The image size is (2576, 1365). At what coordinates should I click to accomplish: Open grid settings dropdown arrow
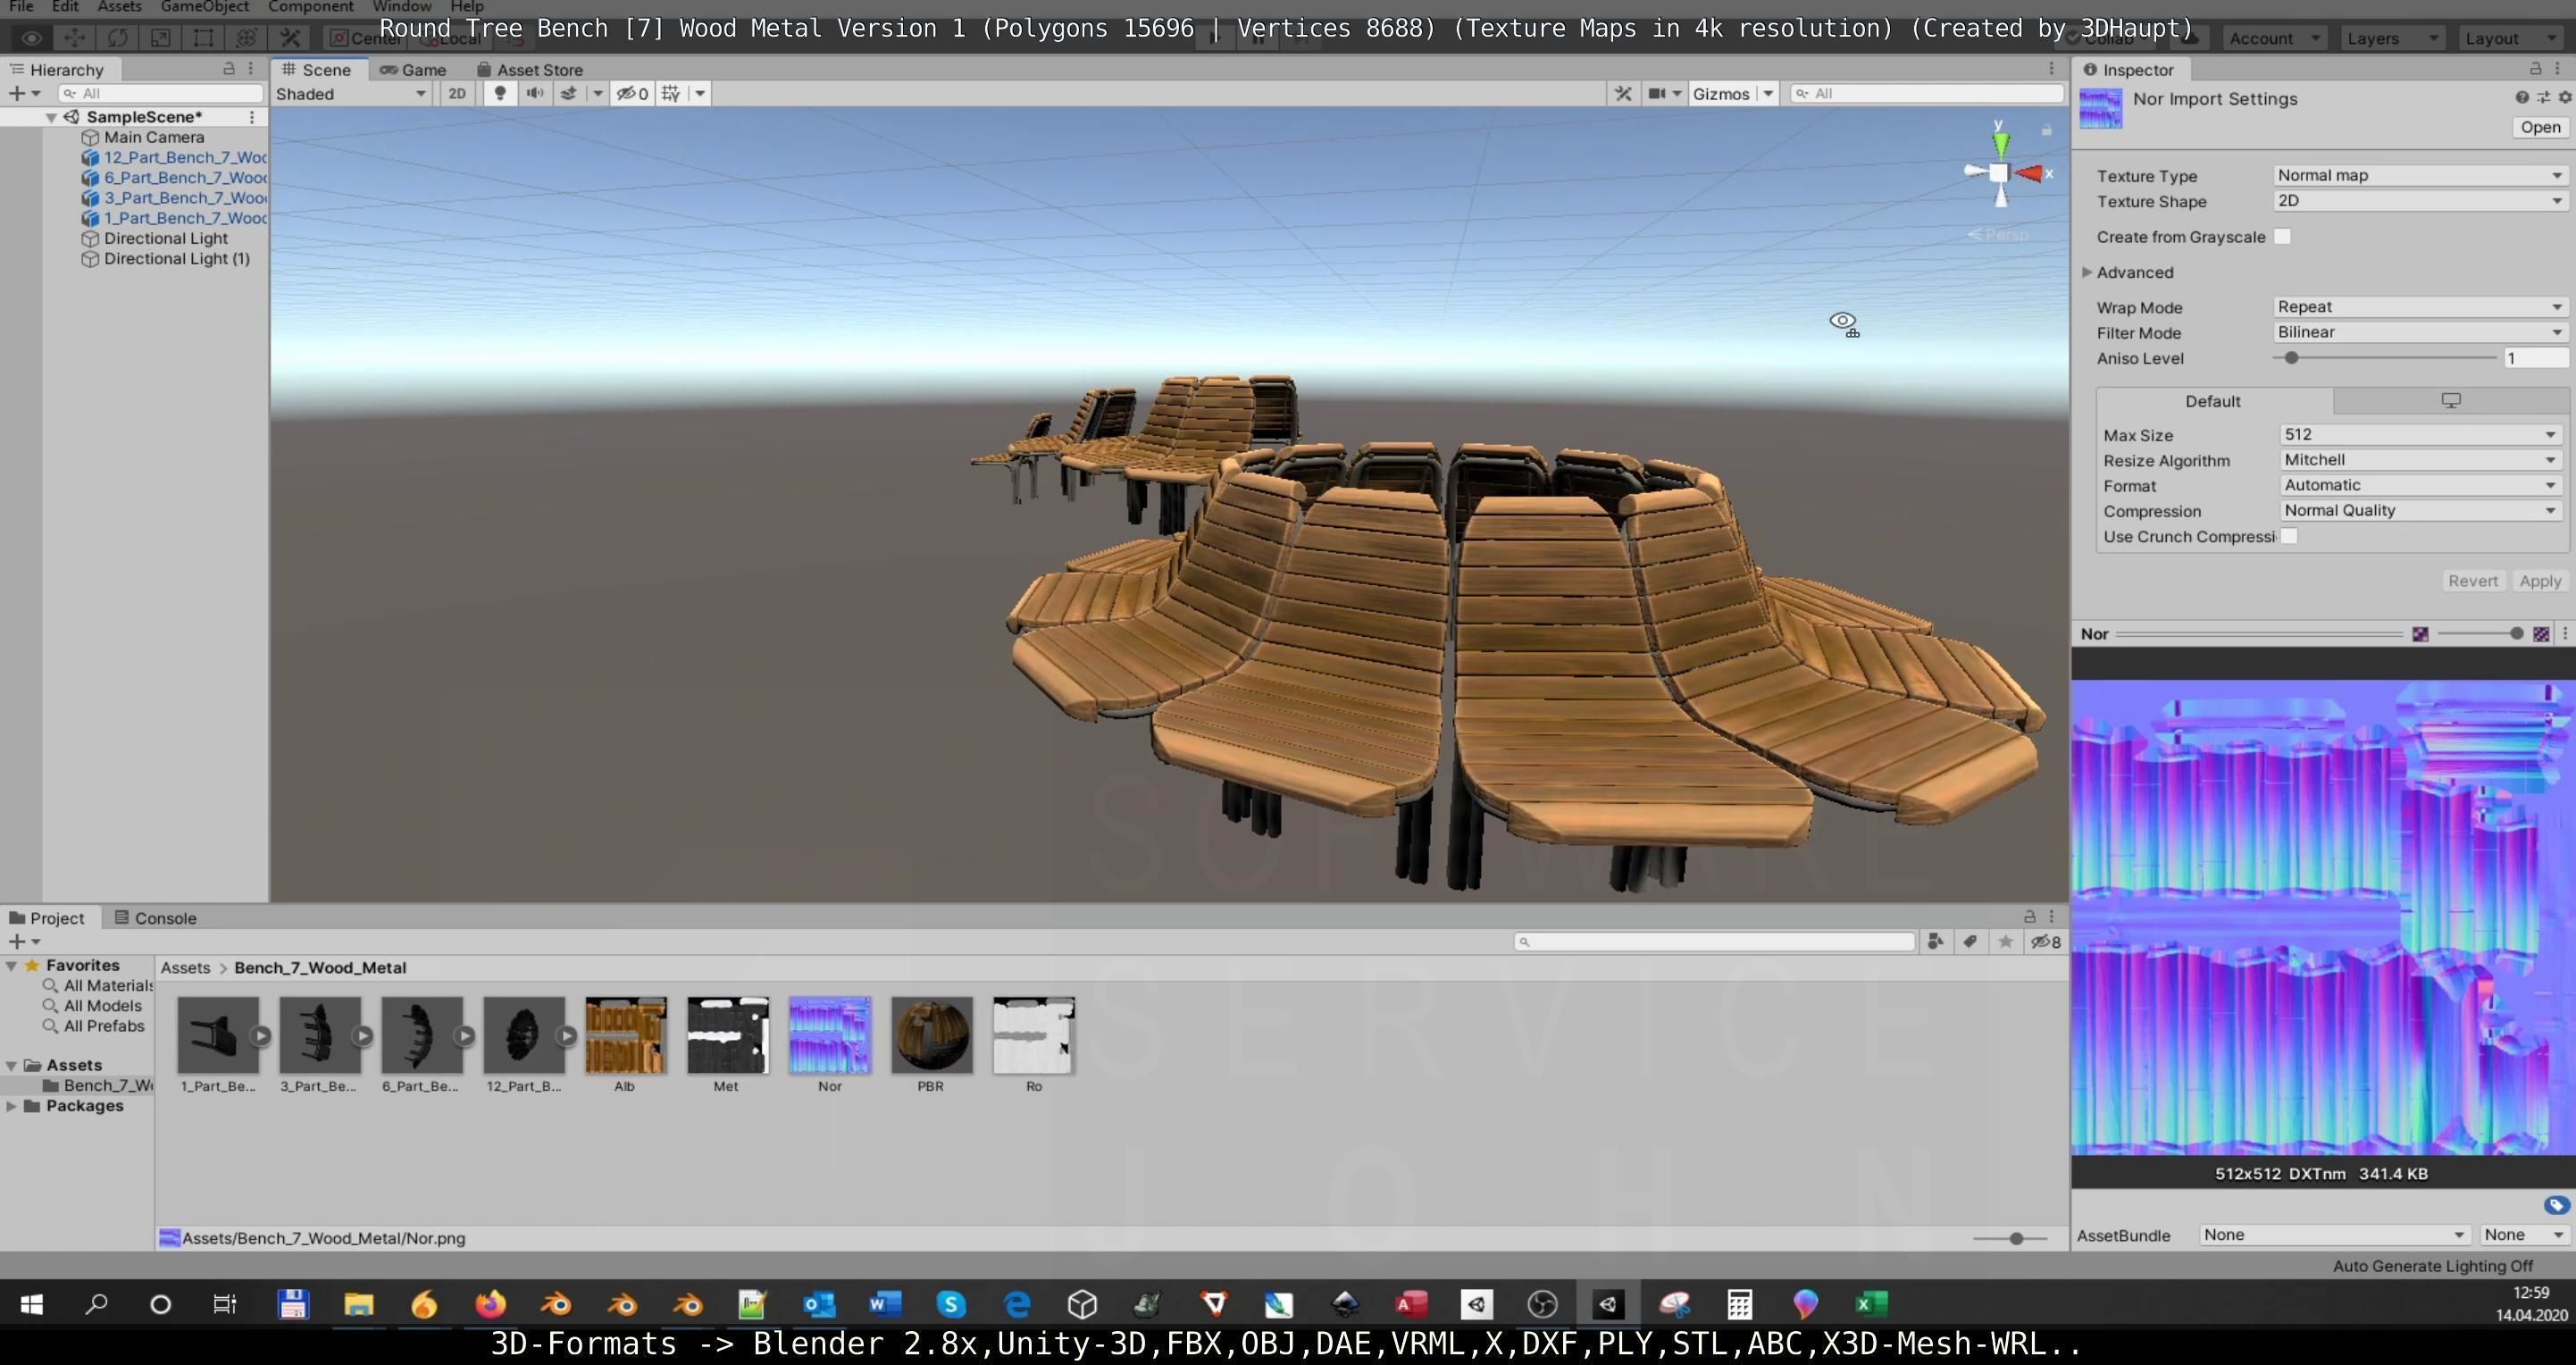700,93
